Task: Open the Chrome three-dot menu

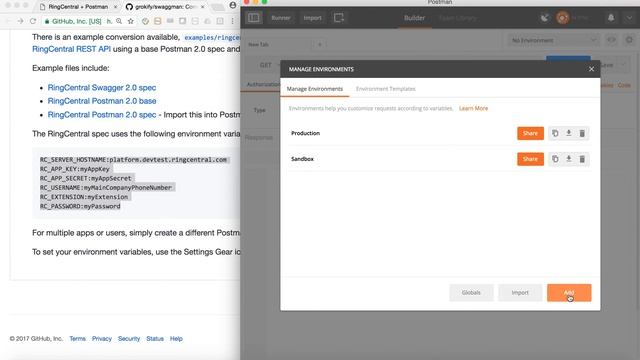Action: [233, 21]
